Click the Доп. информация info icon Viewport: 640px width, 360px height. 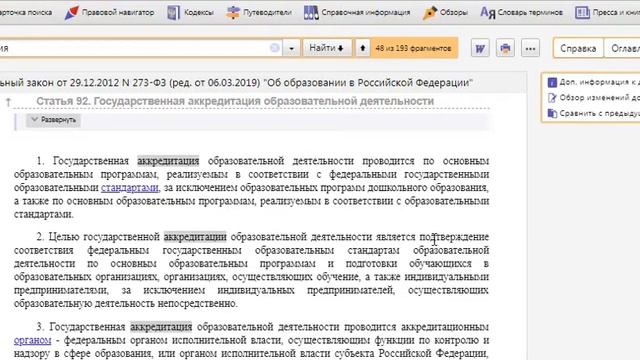pyautogui.click(x=552, y=82)
